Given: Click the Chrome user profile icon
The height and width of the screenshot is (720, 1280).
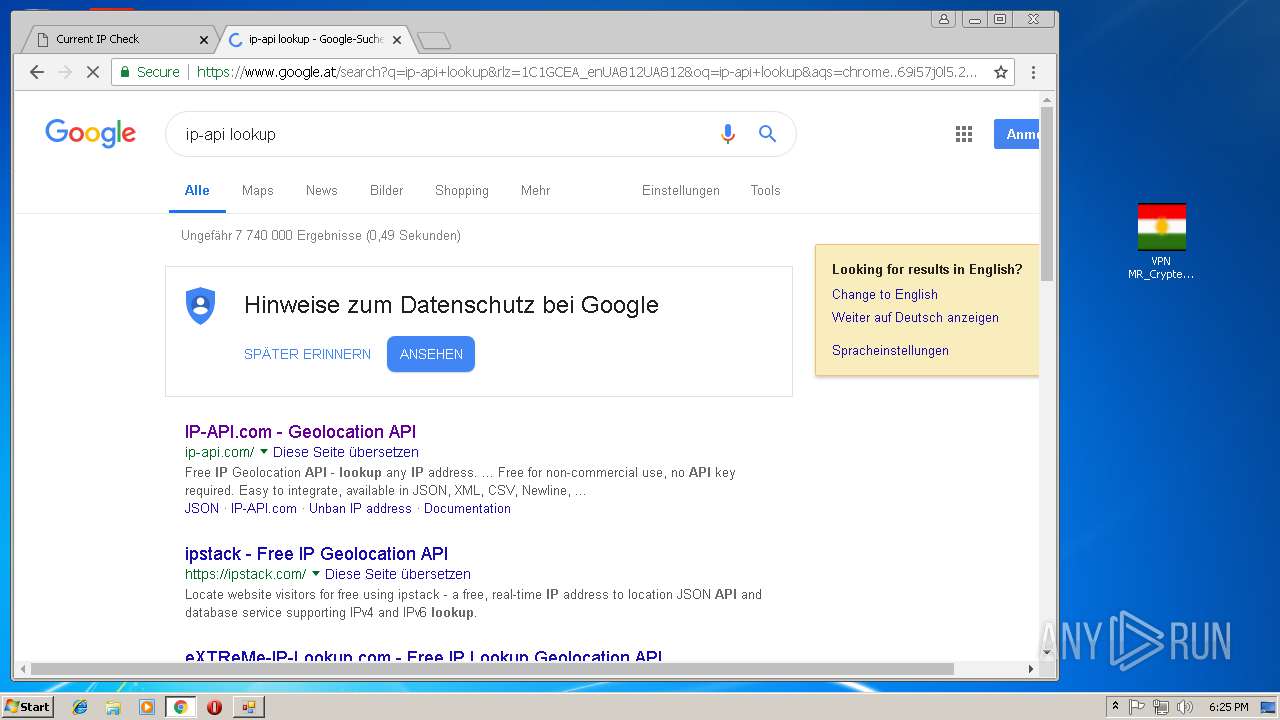Looking at the screenshot, I should pyautogui.click(x=943, y=19).
